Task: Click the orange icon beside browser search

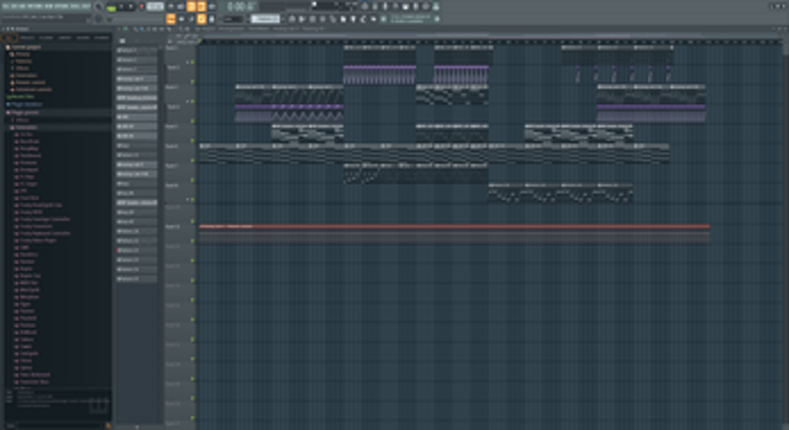Action: (108, 425)
